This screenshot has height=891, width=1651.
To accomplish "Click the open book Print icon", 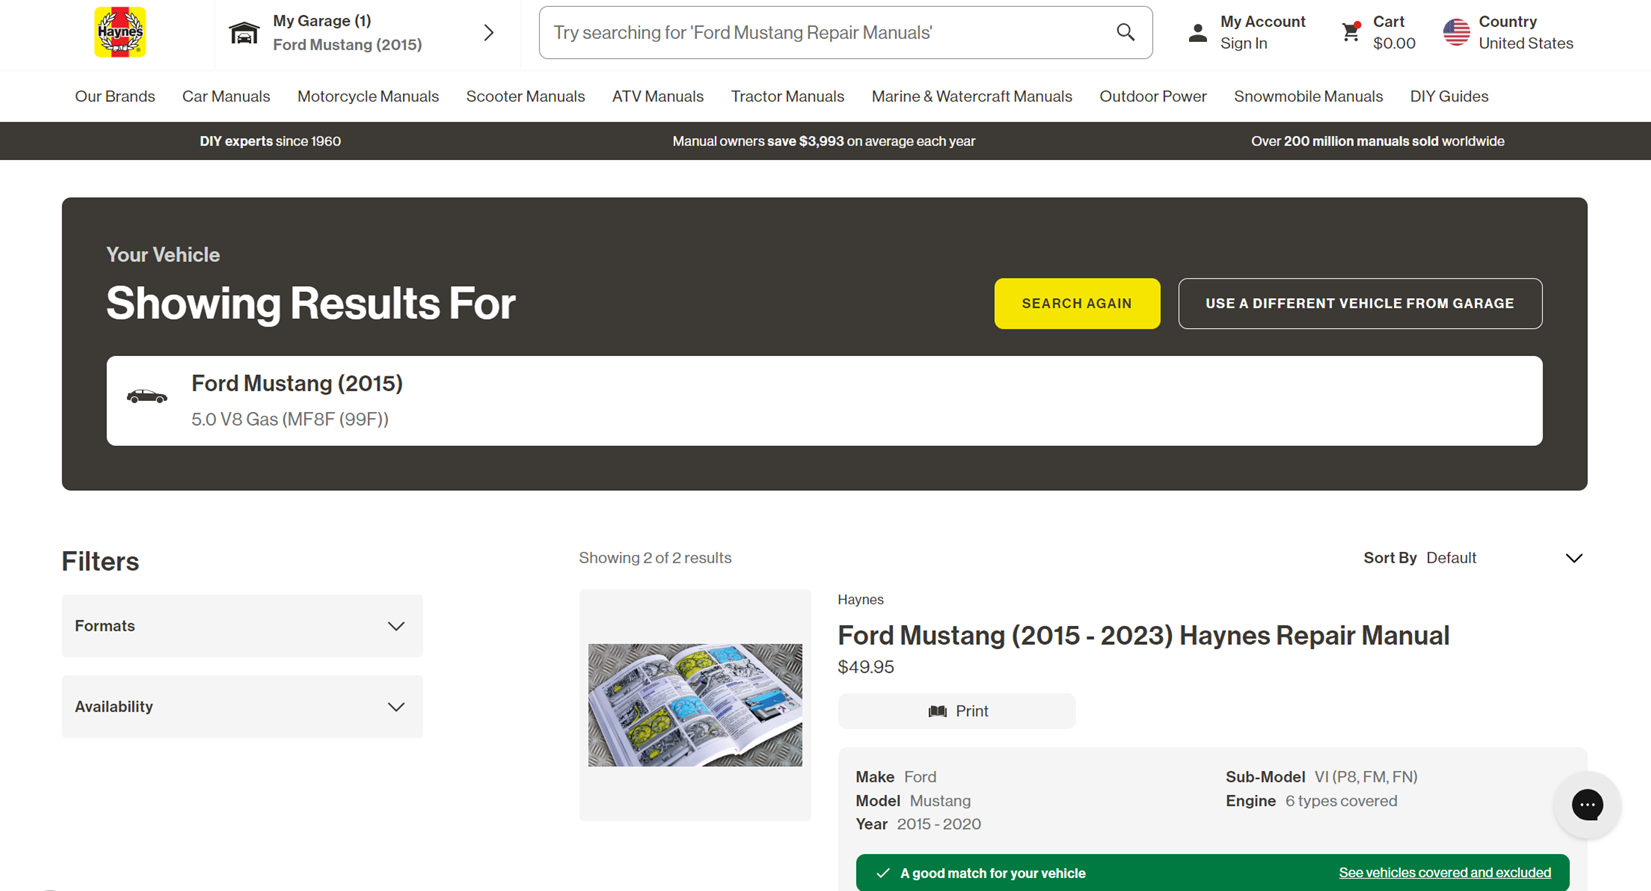I will [x=937, y=711].
